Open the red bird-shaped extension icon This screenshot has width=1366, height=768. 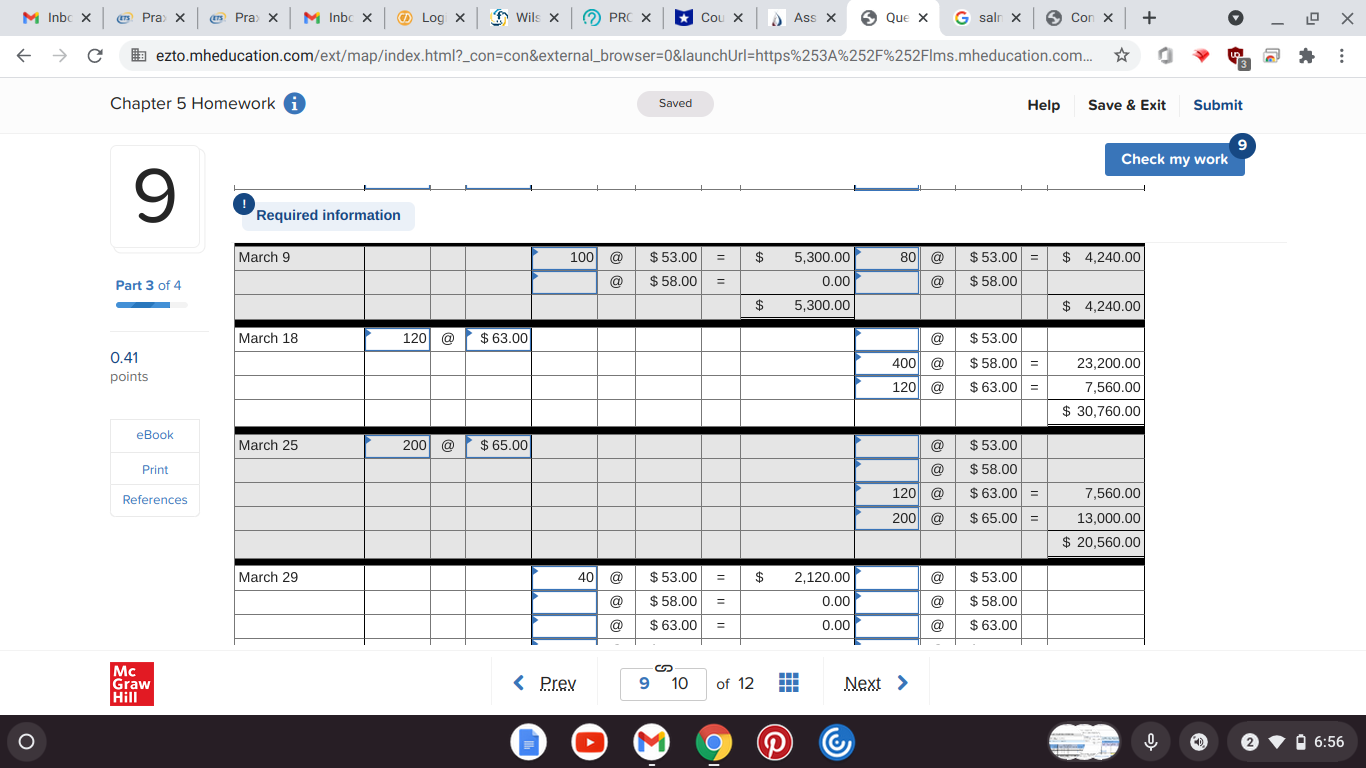pos(1203,57)
